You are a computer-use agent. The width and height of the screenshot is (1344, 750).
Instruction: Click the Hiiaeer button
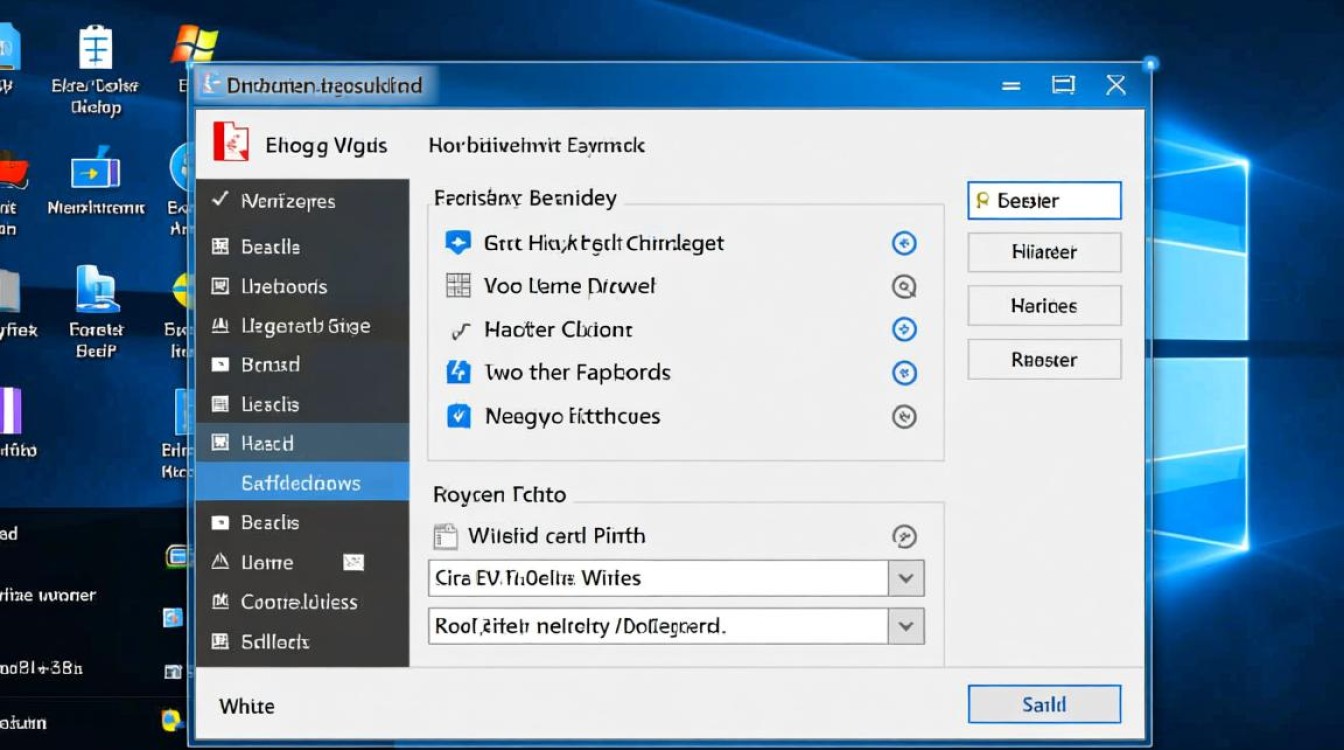[x=1043, y=253]
